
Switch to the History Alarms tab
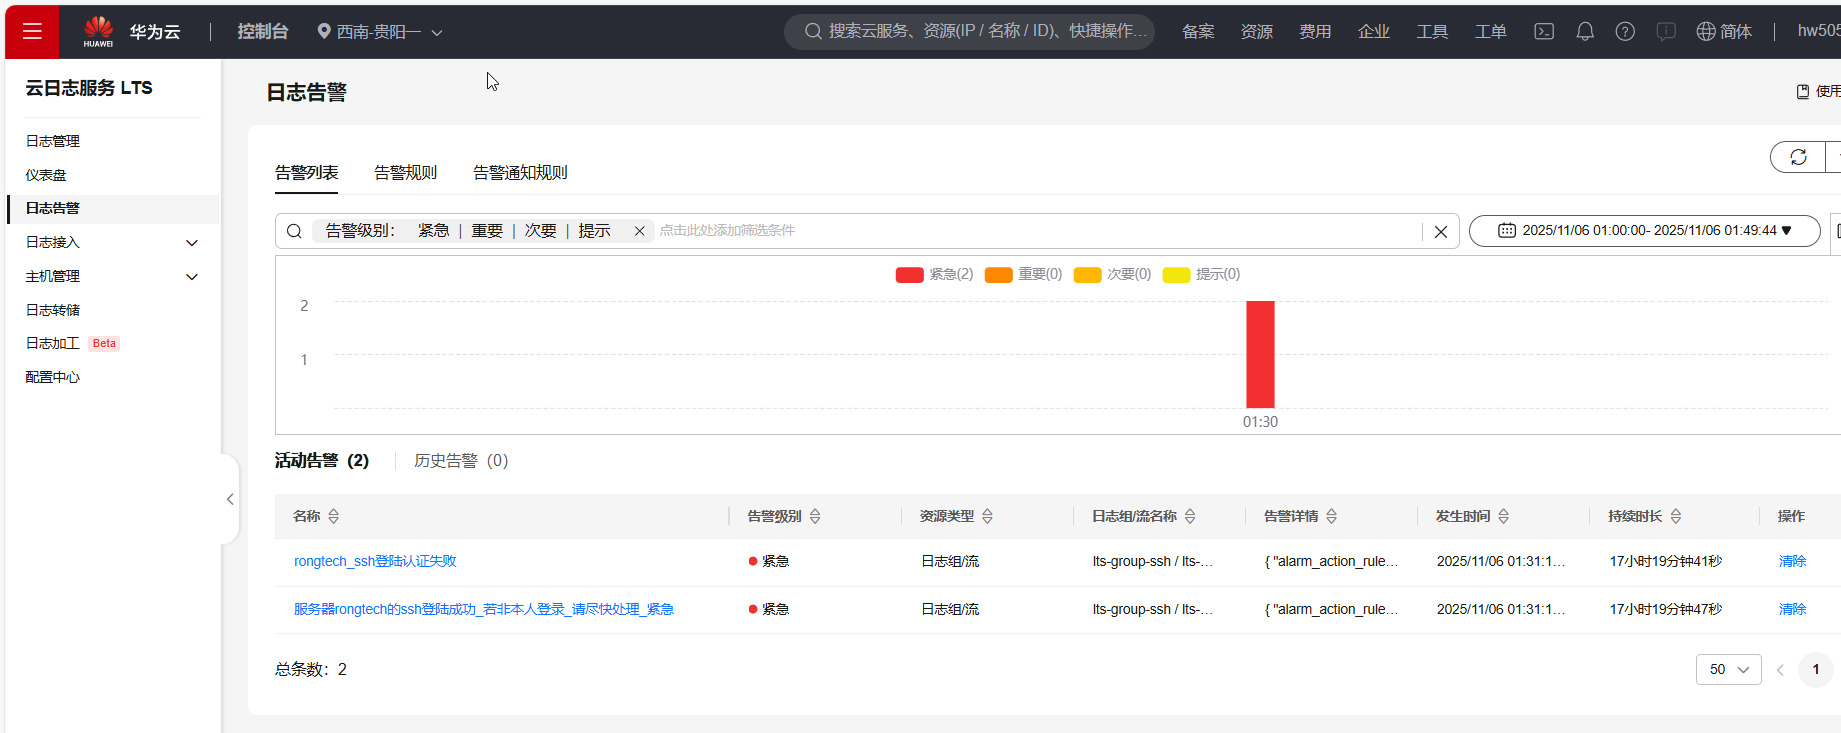(x=461, y=461)
